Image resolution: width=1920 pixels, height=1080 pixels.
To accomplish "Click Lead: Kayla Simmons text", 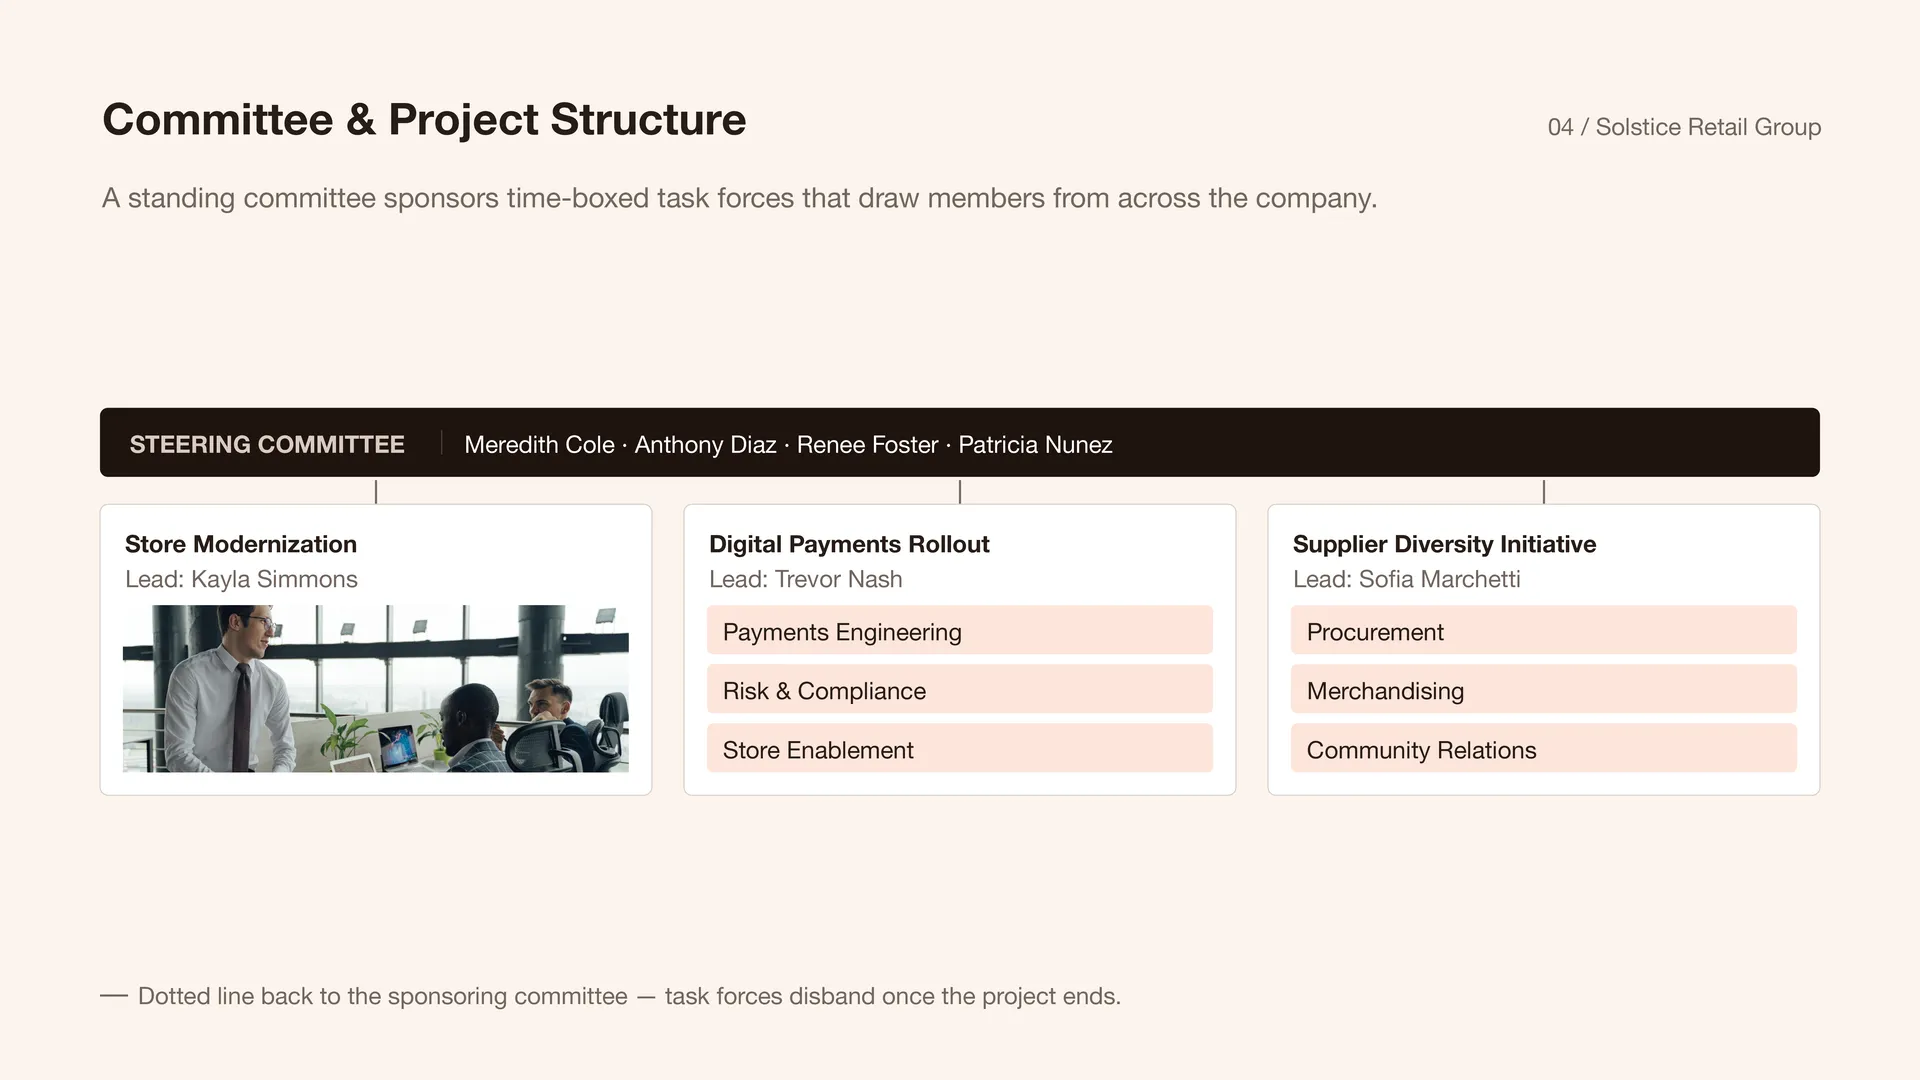I will pyautogui.click(x=241, y=579).
